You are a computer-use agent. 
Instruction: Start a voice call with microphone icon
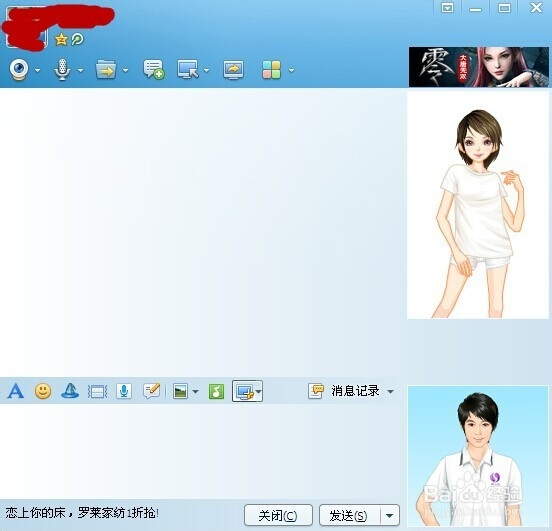[x=62, y=70]
